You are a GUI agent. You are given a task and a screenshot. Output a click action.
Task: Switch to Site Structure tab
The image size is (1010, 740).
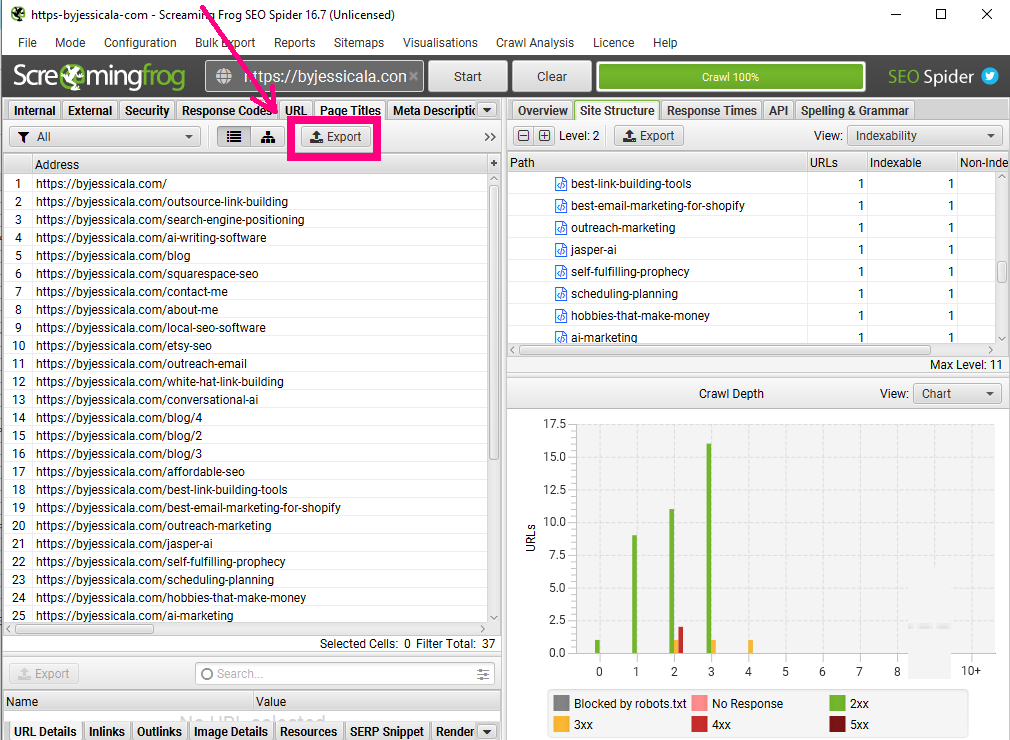click(x=617, y=110)
